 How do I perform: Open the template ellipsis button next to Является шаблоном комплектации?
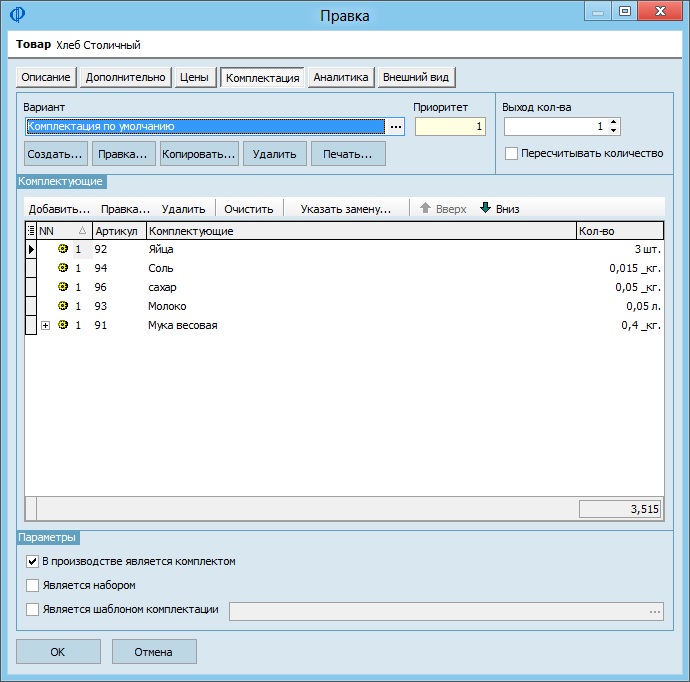click(x=655, y=612)
